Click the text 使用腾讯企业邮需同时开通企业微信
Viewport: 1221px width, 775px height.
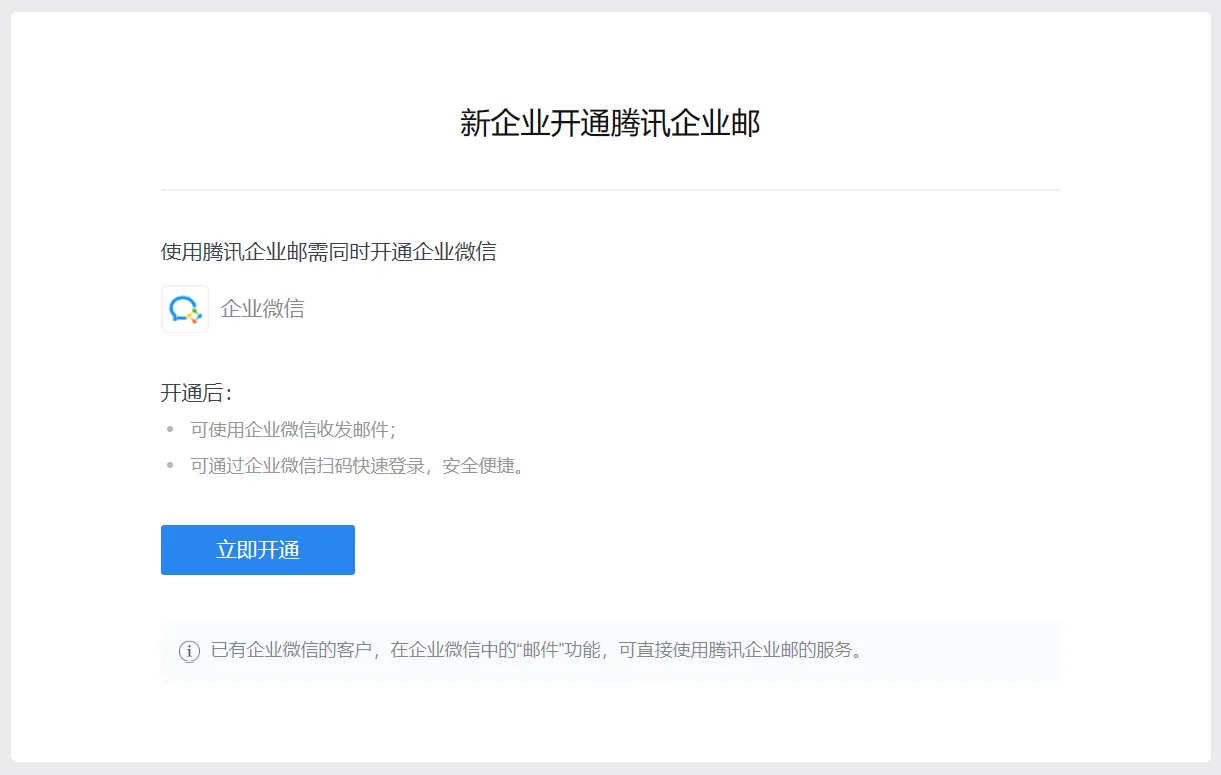(328, 252)
